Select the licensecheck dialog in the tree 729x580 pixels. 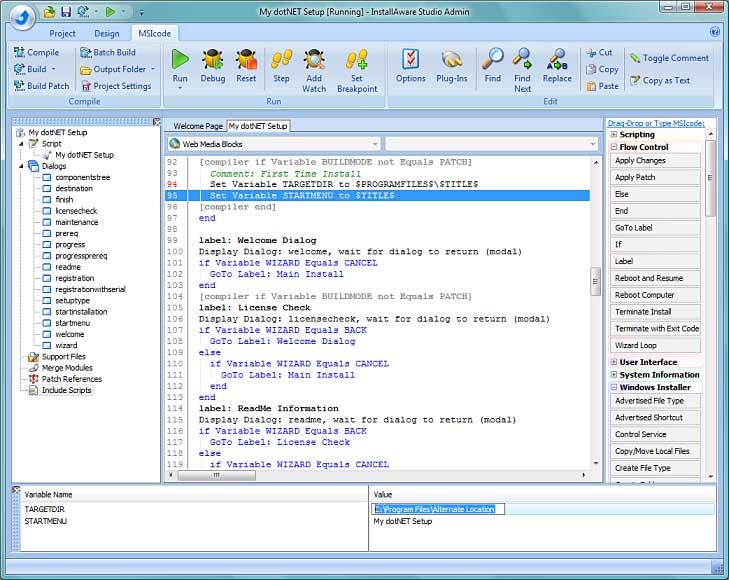tap(76, 211)
